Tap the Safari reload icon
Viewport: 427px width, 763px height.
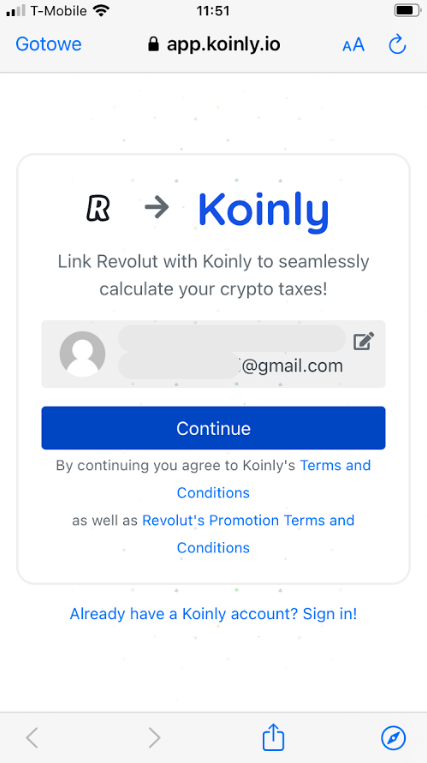click(397, 45)
